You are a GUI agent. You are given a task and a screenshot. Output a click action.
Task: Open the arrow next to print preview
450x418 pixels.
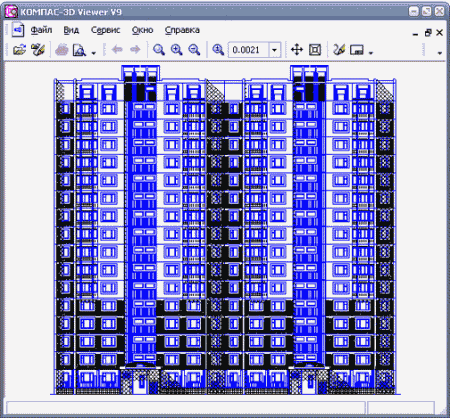coord(94,53)
